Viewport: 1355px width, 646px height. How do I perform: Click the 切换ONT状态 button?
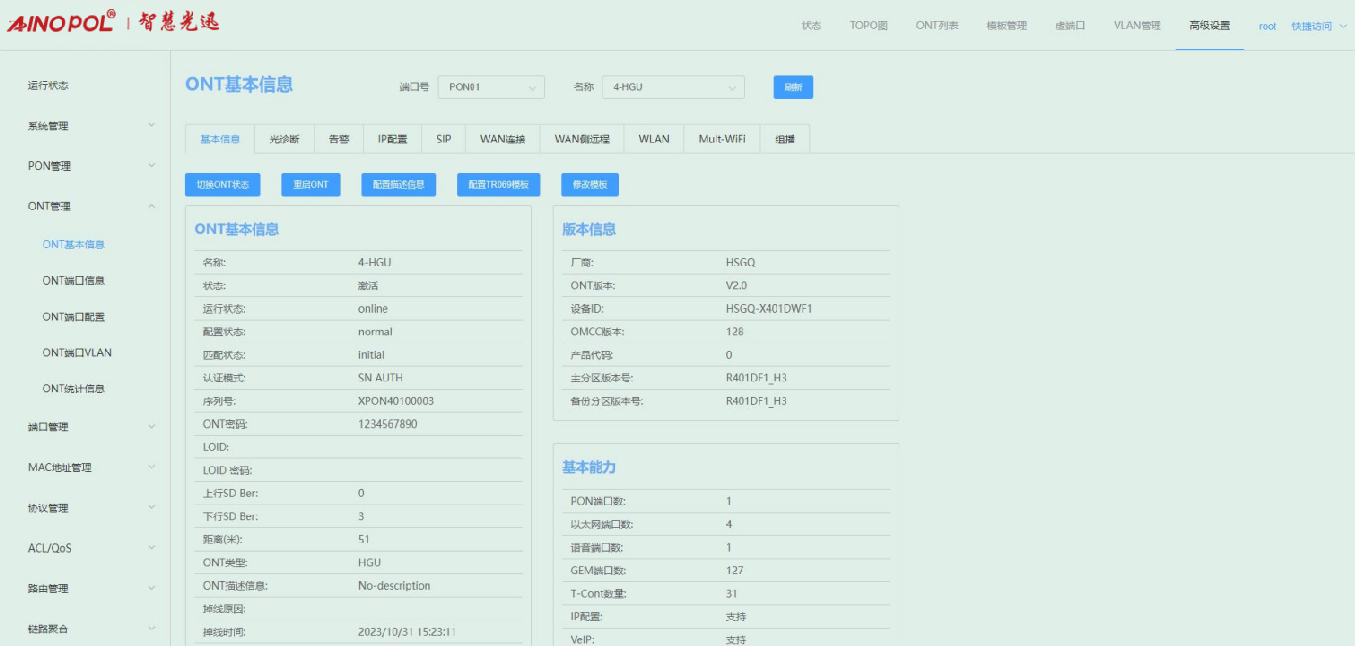coord(222,185)
